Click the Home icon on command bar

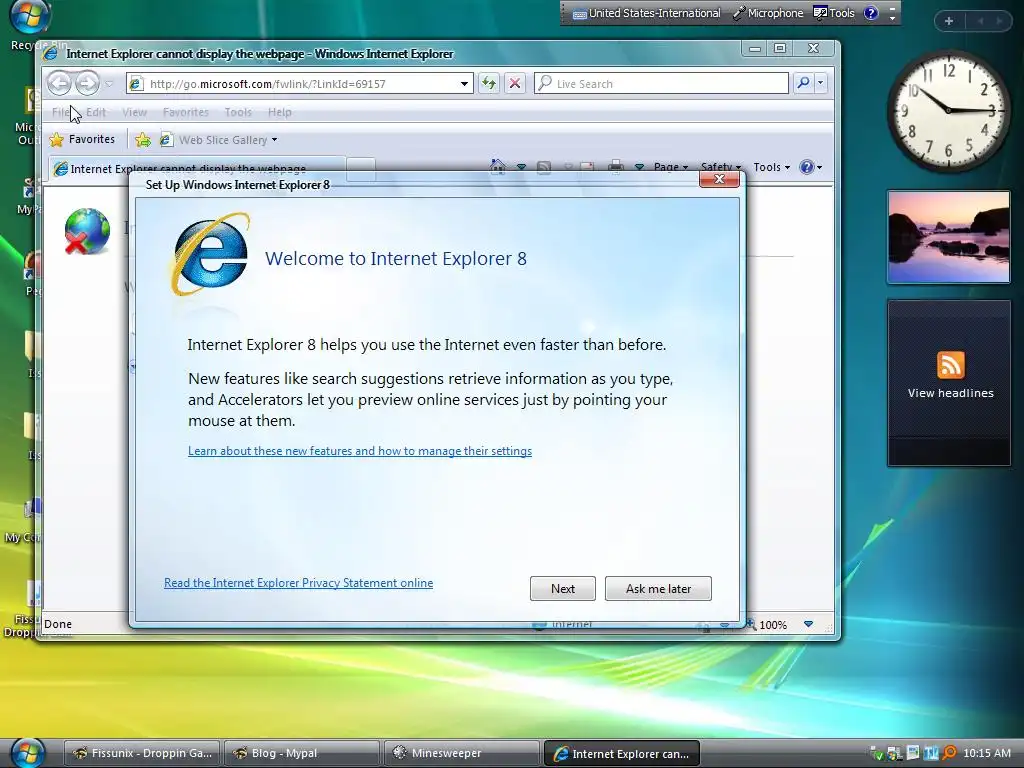498,167
